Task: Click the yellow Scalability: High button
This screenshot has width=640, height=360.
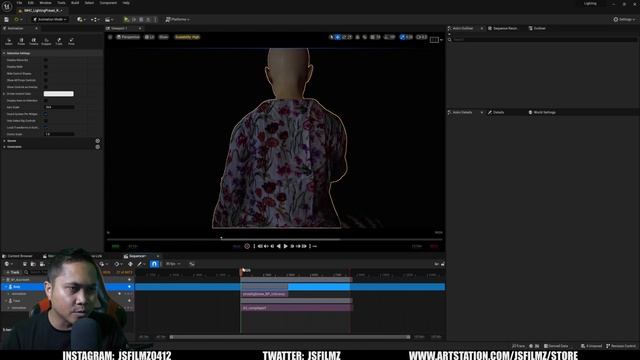Action: 187,37
